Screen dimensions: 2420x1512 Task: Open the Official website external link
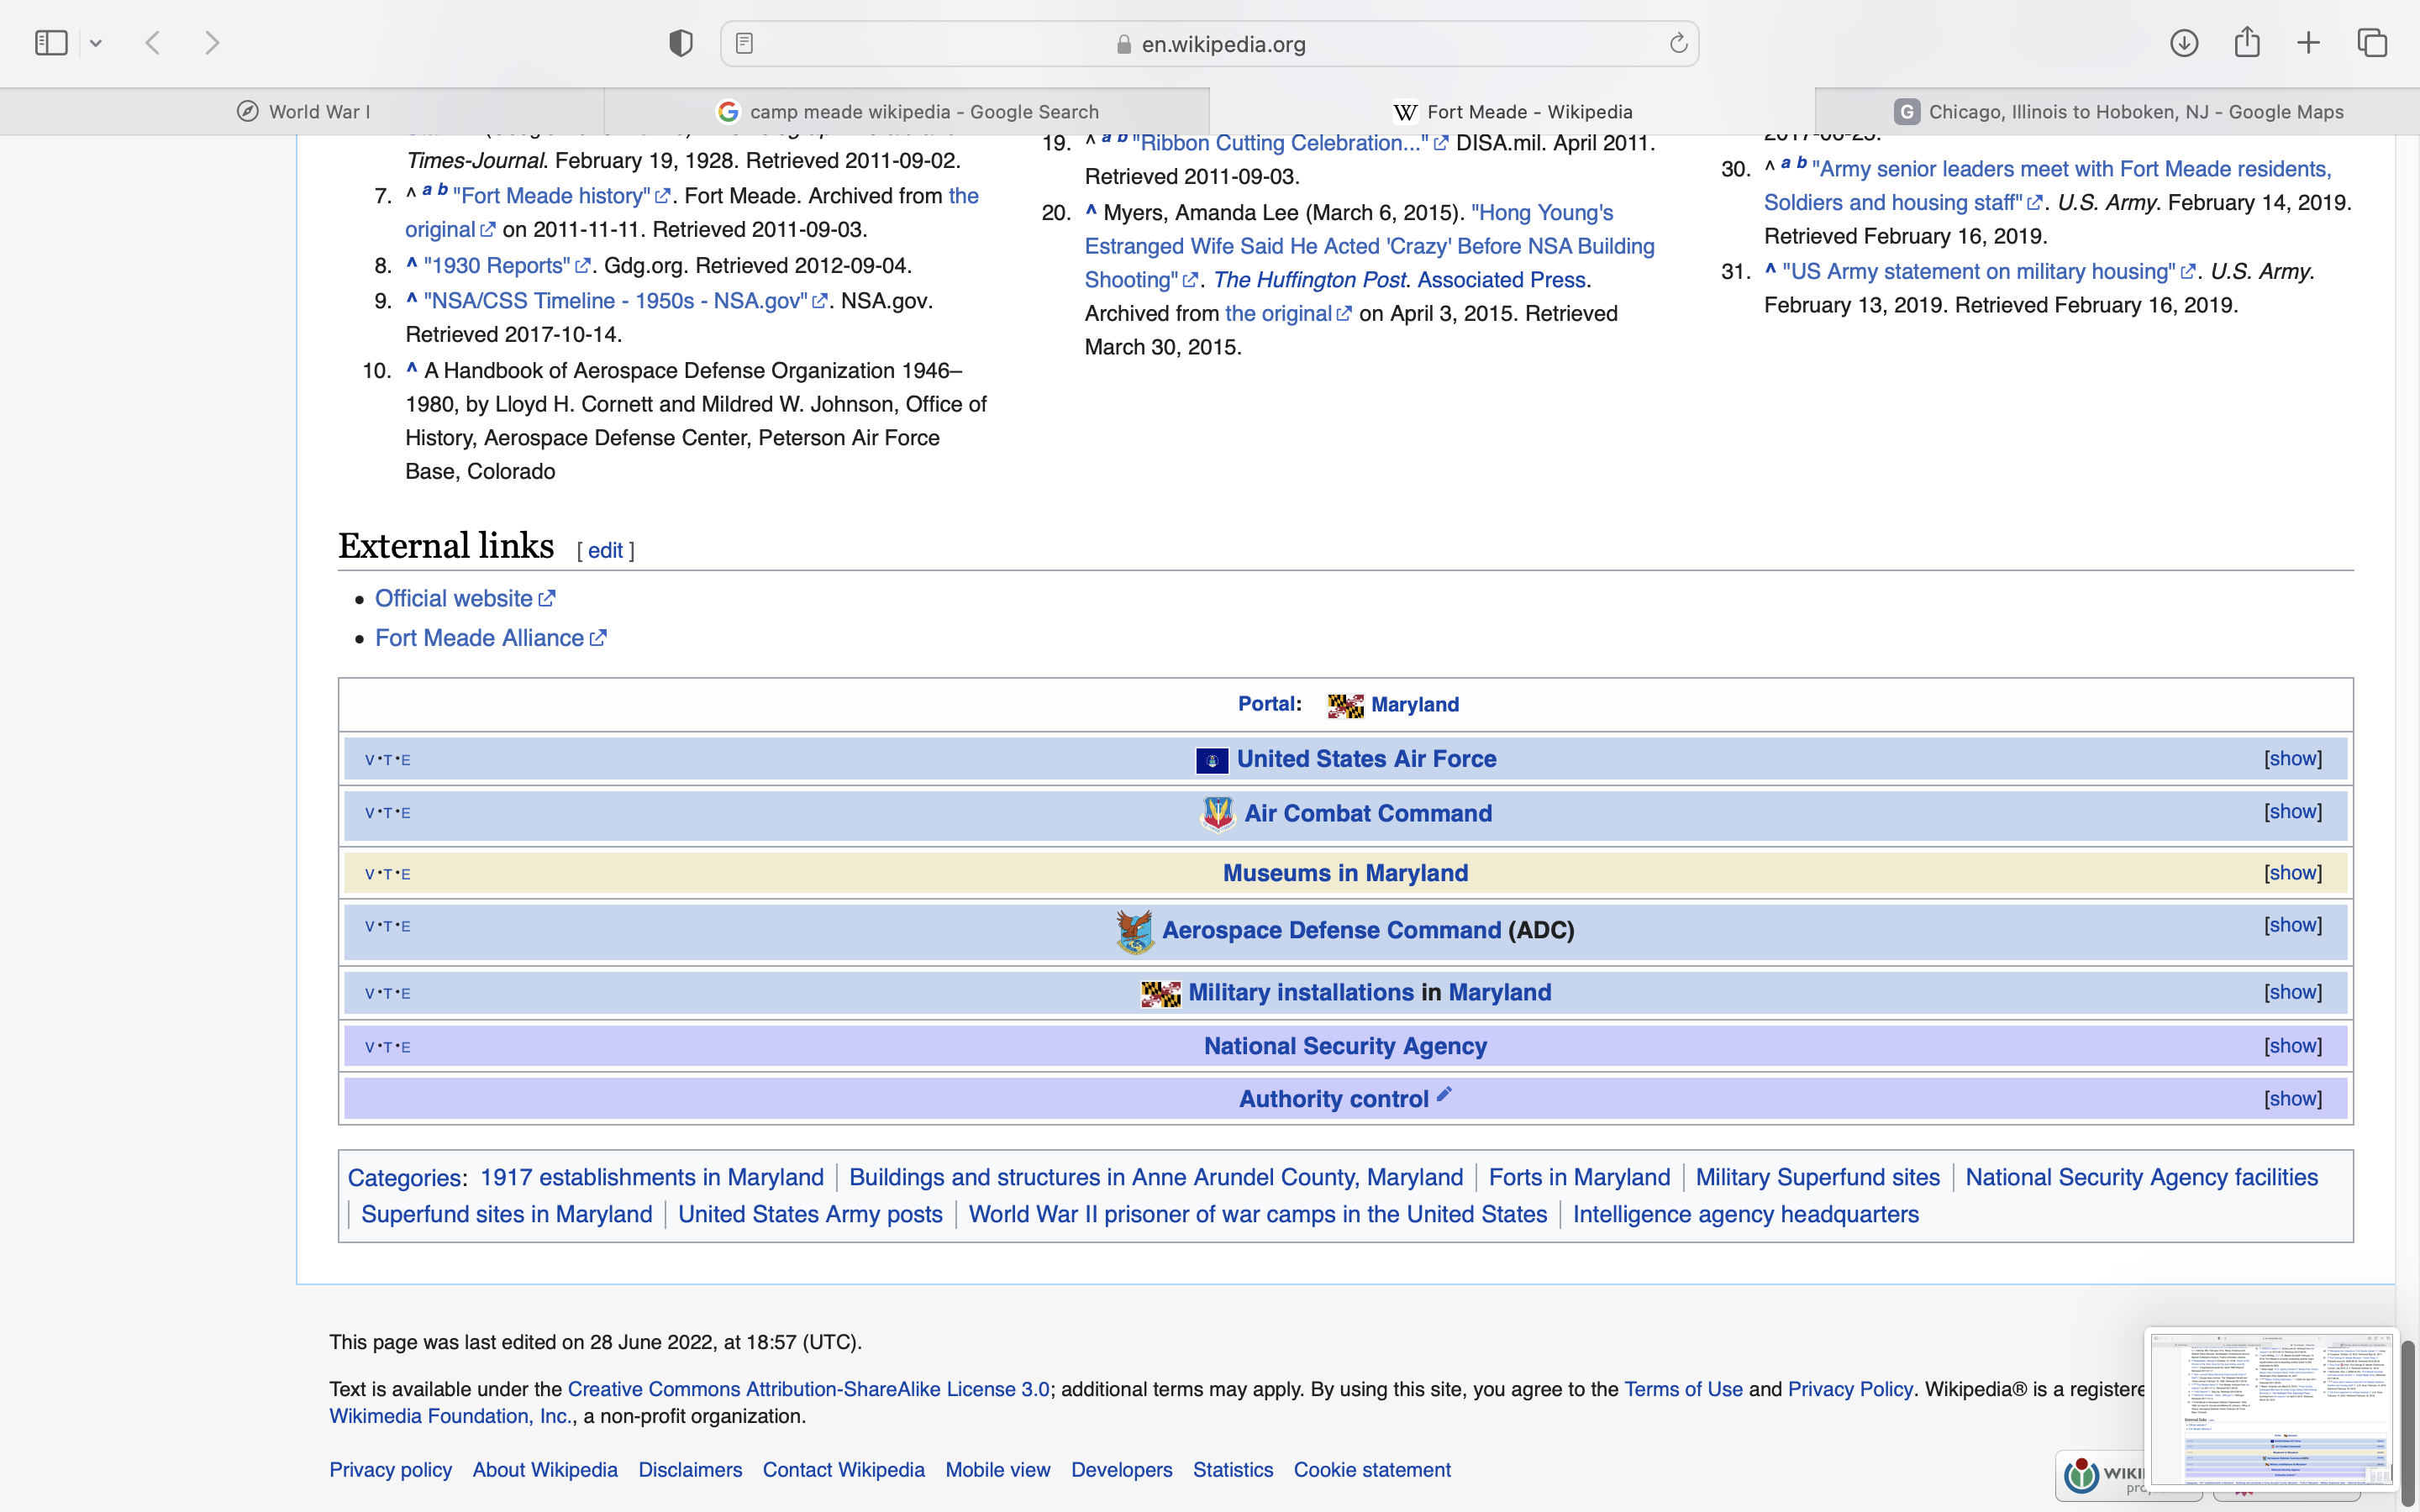pos(454,598)
